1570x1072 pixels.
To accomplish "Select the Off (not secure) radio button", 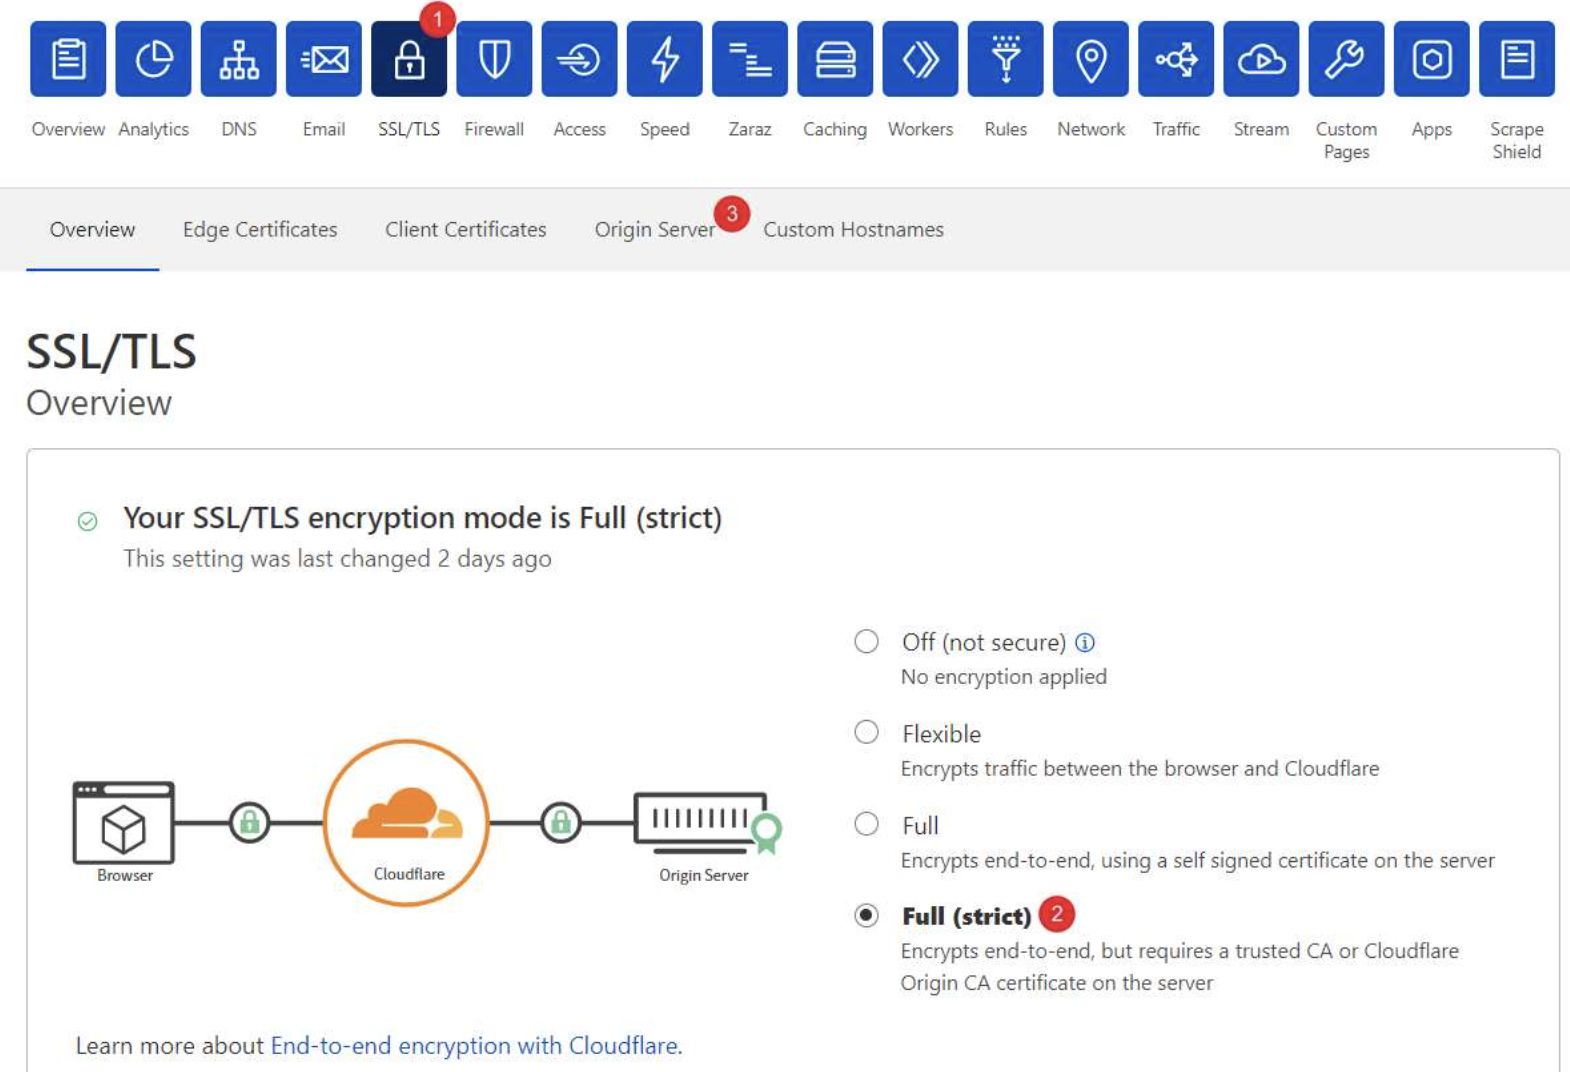I will click(x=867, y=641).
